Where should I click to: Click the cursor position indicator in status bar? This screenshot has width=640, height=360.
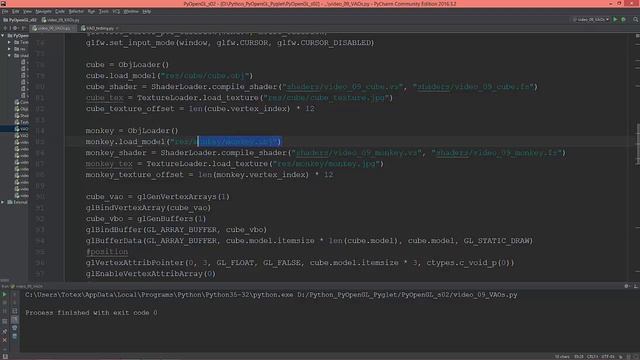579,357
